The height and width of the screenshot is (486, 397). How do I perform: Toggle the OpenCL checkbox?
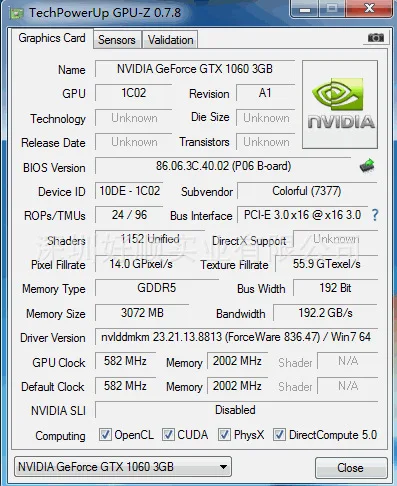[105, 435]
